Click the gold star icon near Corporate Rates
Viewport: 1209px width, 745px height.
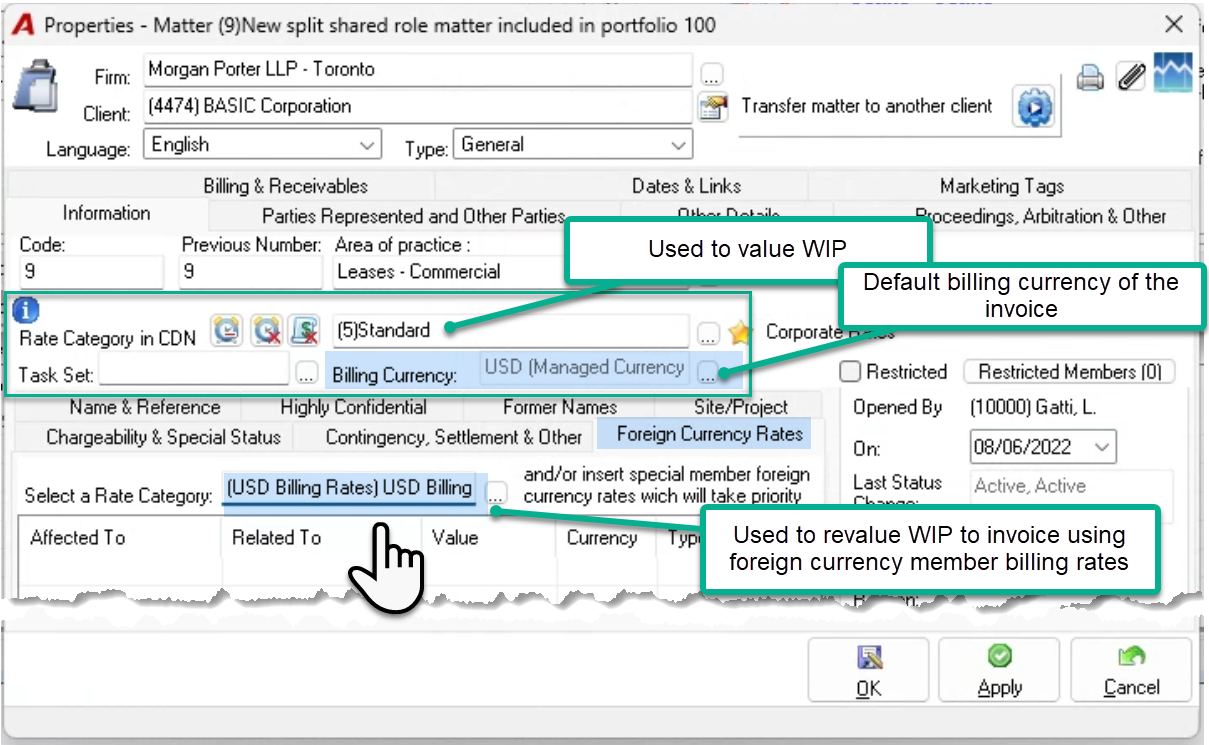click(x=739, y=332)
